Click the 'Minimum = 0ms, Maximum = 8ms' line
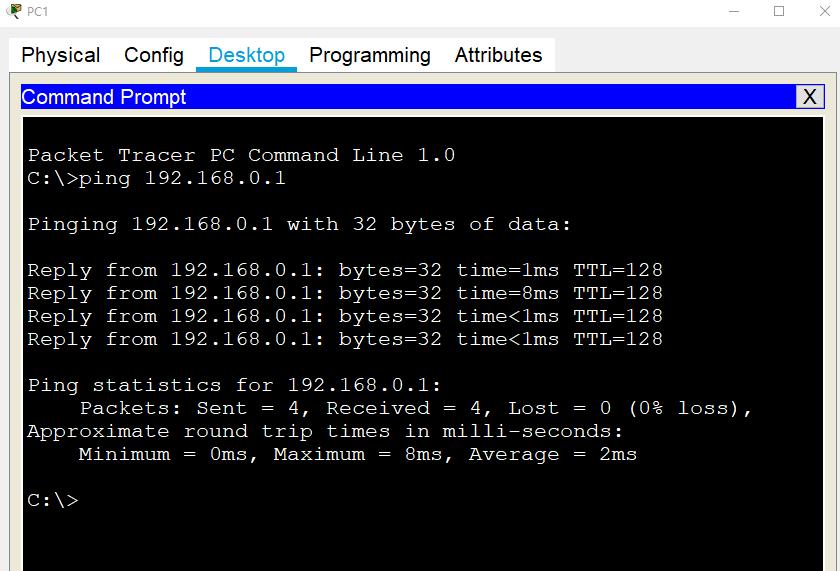Viewport: 840px width, 571px height. pyautogui.click(x=358, y=454)
